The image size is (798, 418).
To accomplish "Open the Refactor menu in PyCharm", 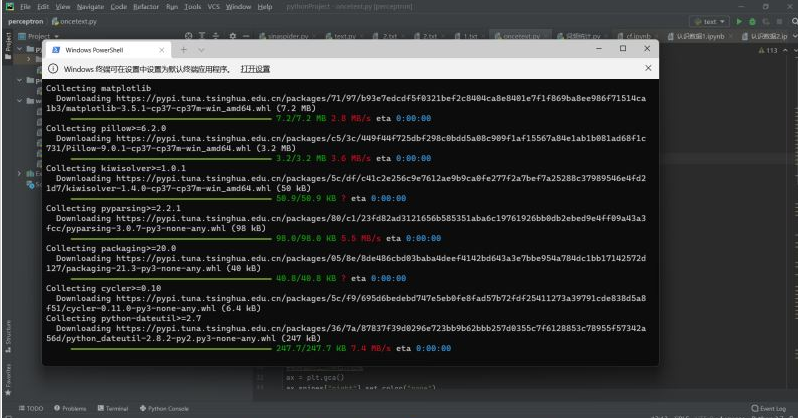I will pos(146,7).
